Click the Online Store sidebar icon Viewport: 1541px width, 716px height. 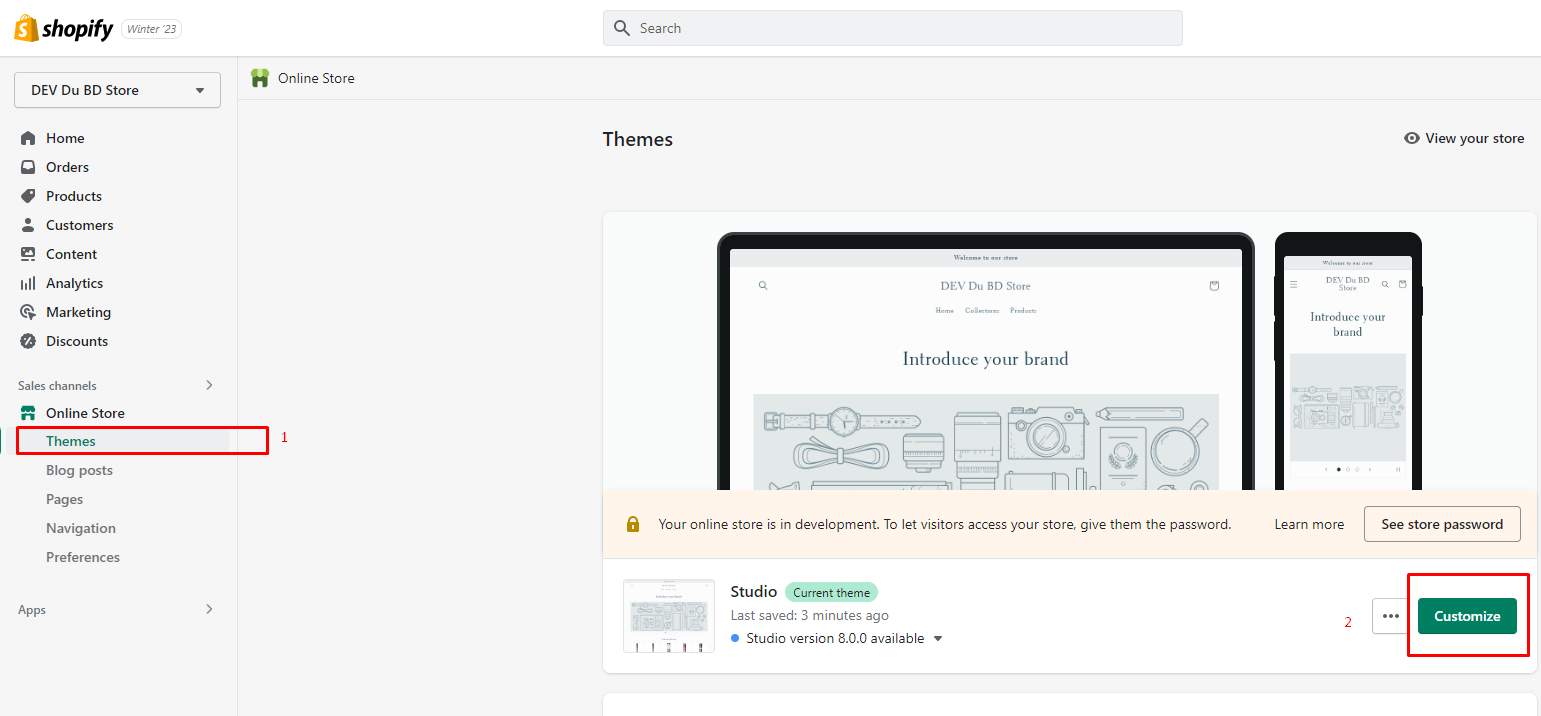pyautogui.click(x=28, y=413)
